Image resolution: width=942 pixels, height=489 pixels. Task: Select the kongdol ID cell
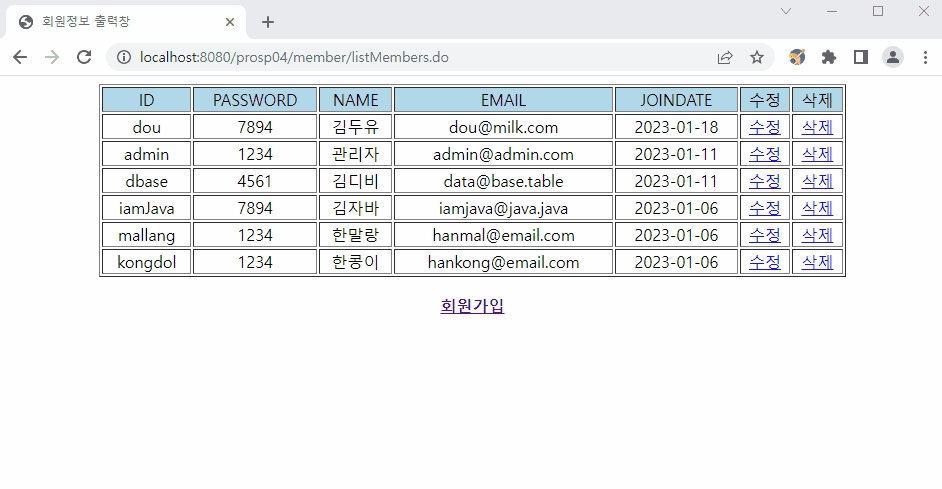point(147,262)
